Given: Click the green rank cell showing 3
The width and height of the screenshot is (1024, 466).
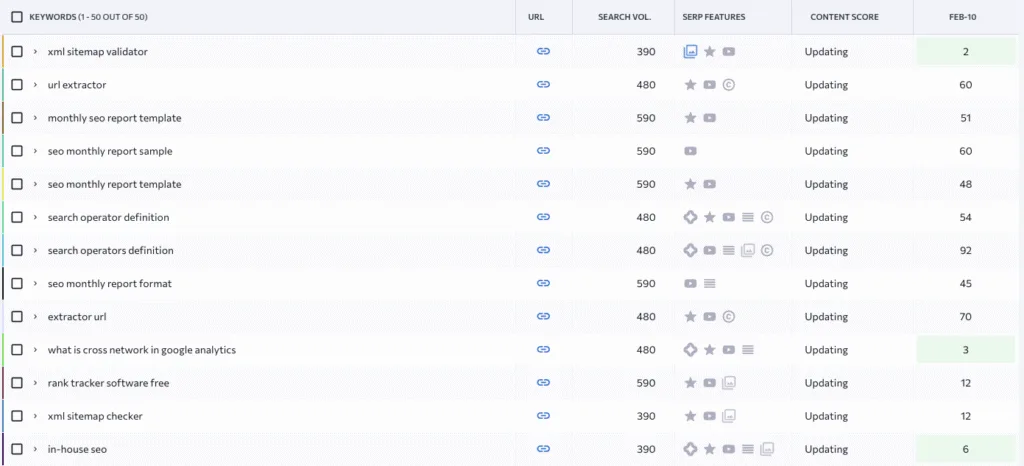Looking at the screenshot, I should (966, 350).
